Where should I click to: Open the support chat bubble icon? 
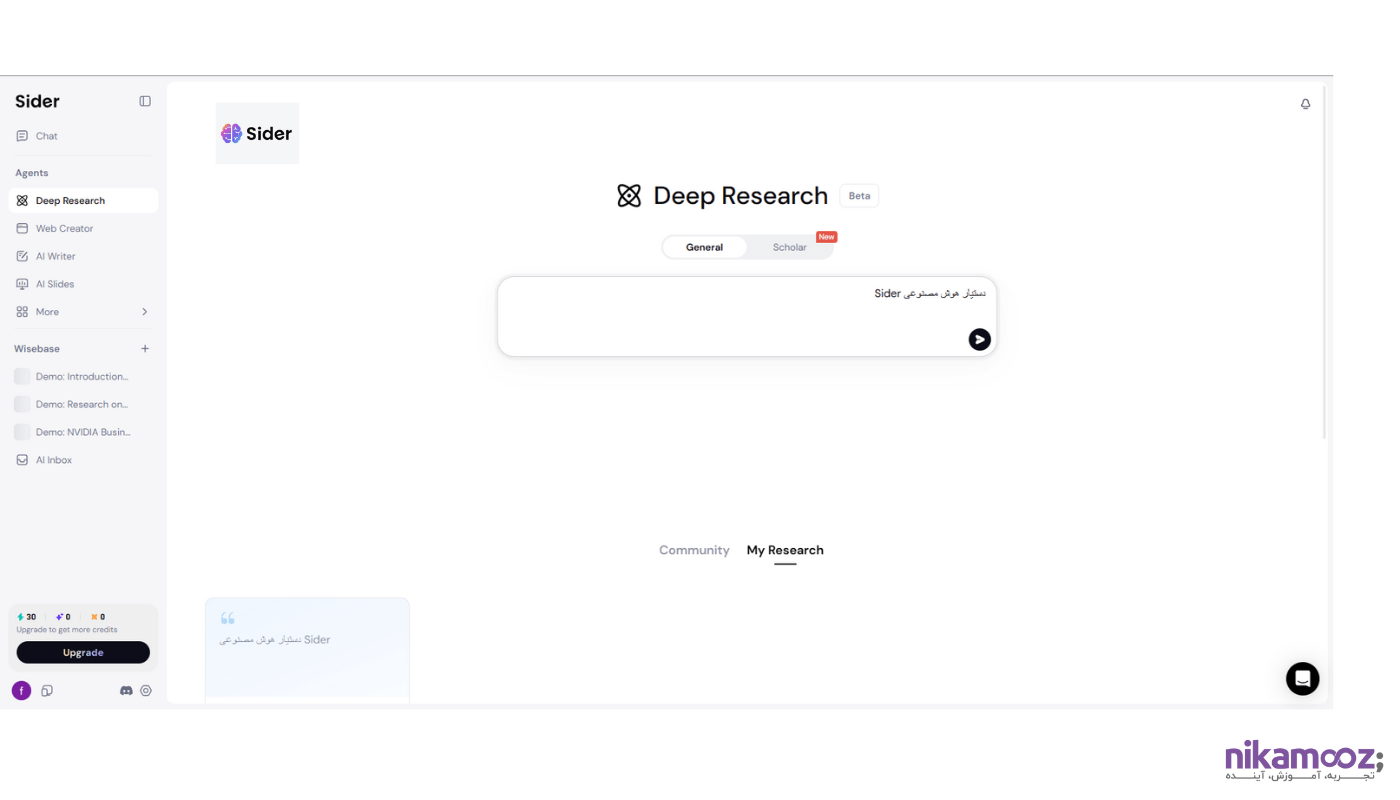coord(1302,679)
